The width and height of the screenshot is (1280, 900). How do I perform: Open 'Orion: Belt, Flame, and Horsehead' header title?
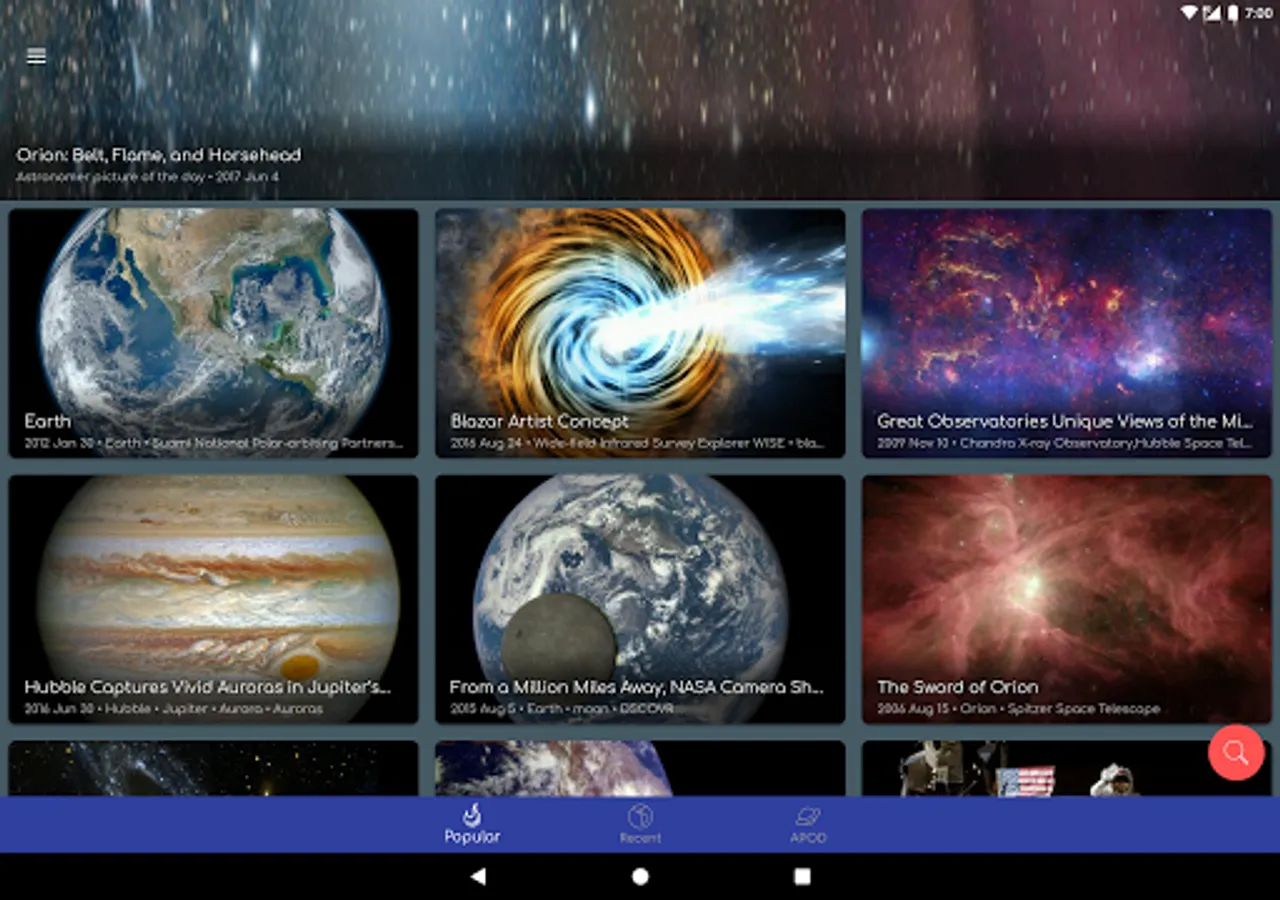point(158,155)
